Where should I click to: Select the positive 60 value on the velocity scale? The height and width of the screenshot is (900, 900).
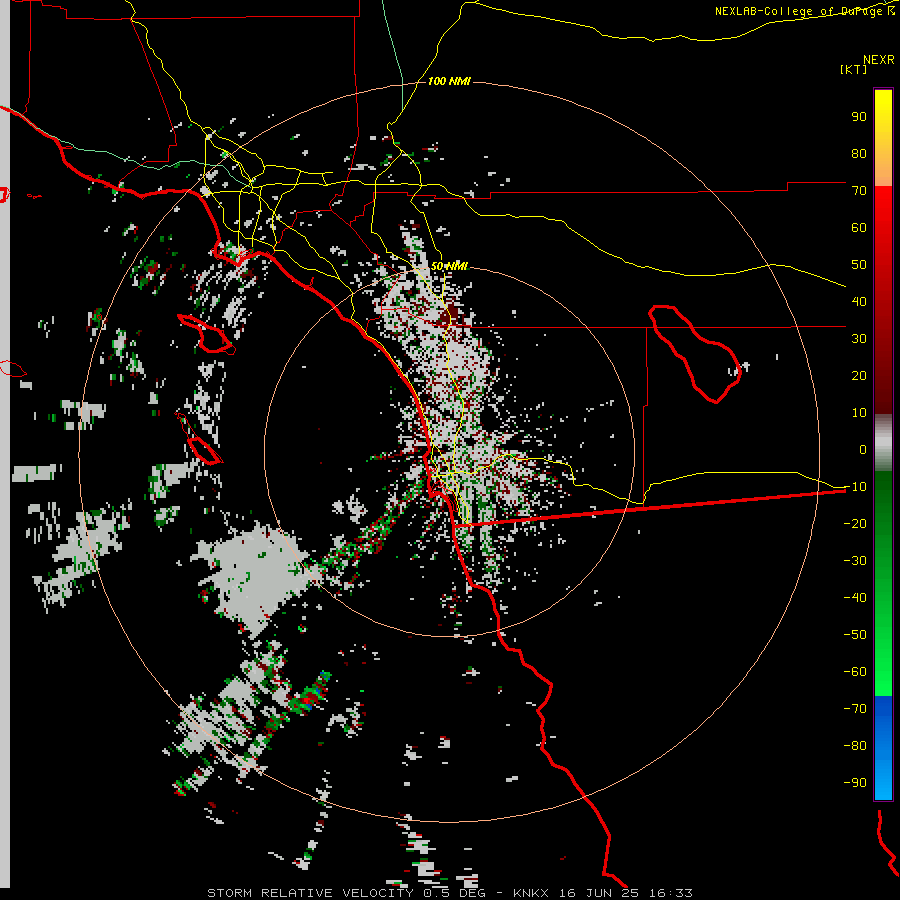(x=859, y=227)
